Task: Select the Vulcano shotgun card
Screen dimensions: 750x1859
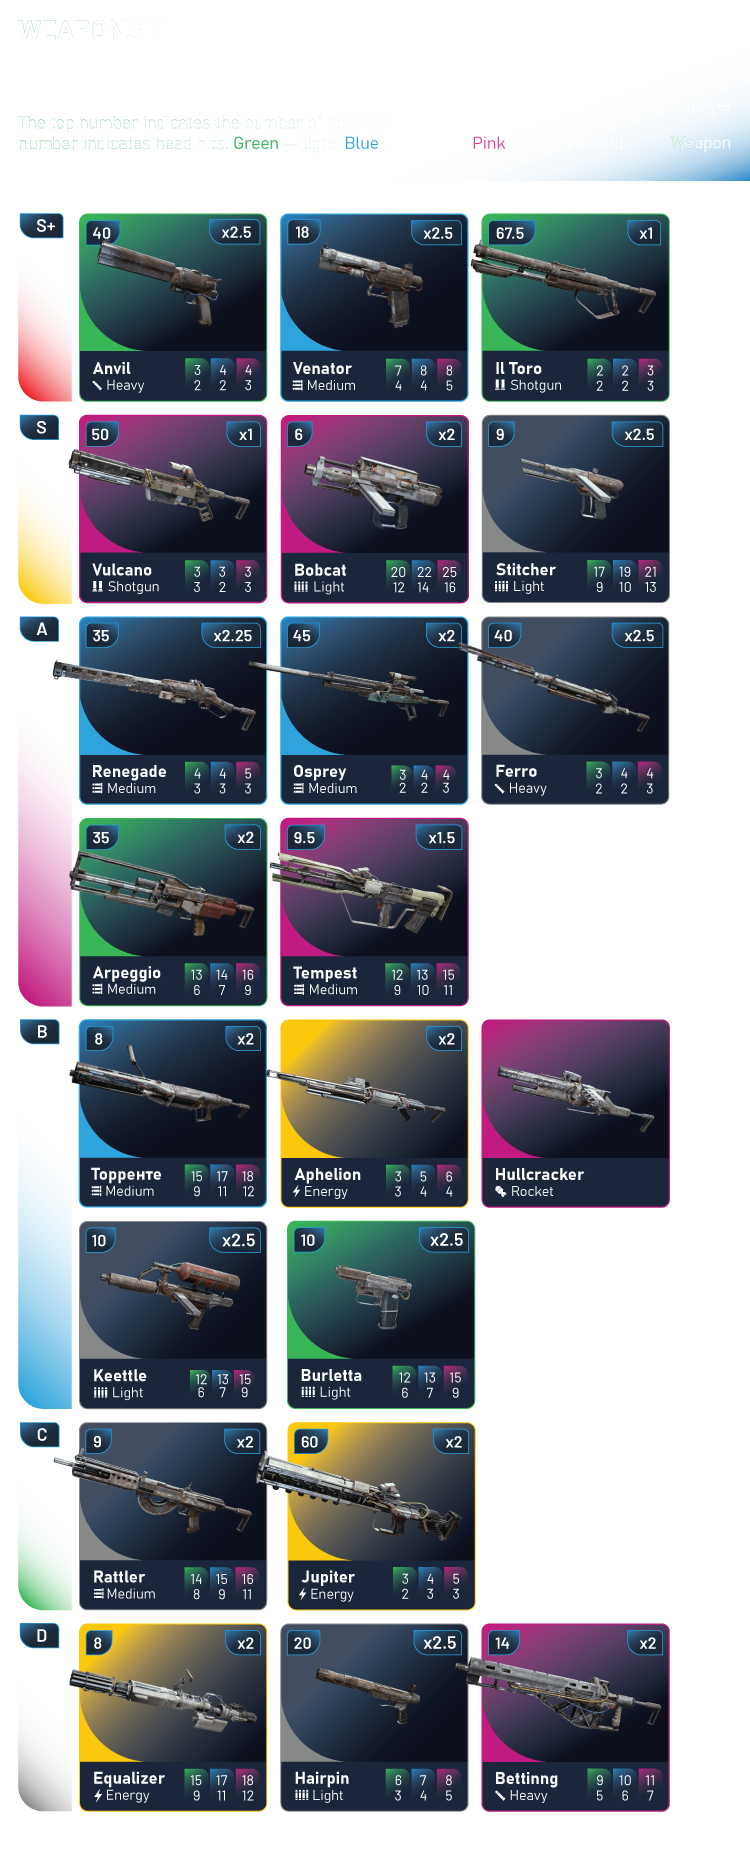Action: pos(173,509)
